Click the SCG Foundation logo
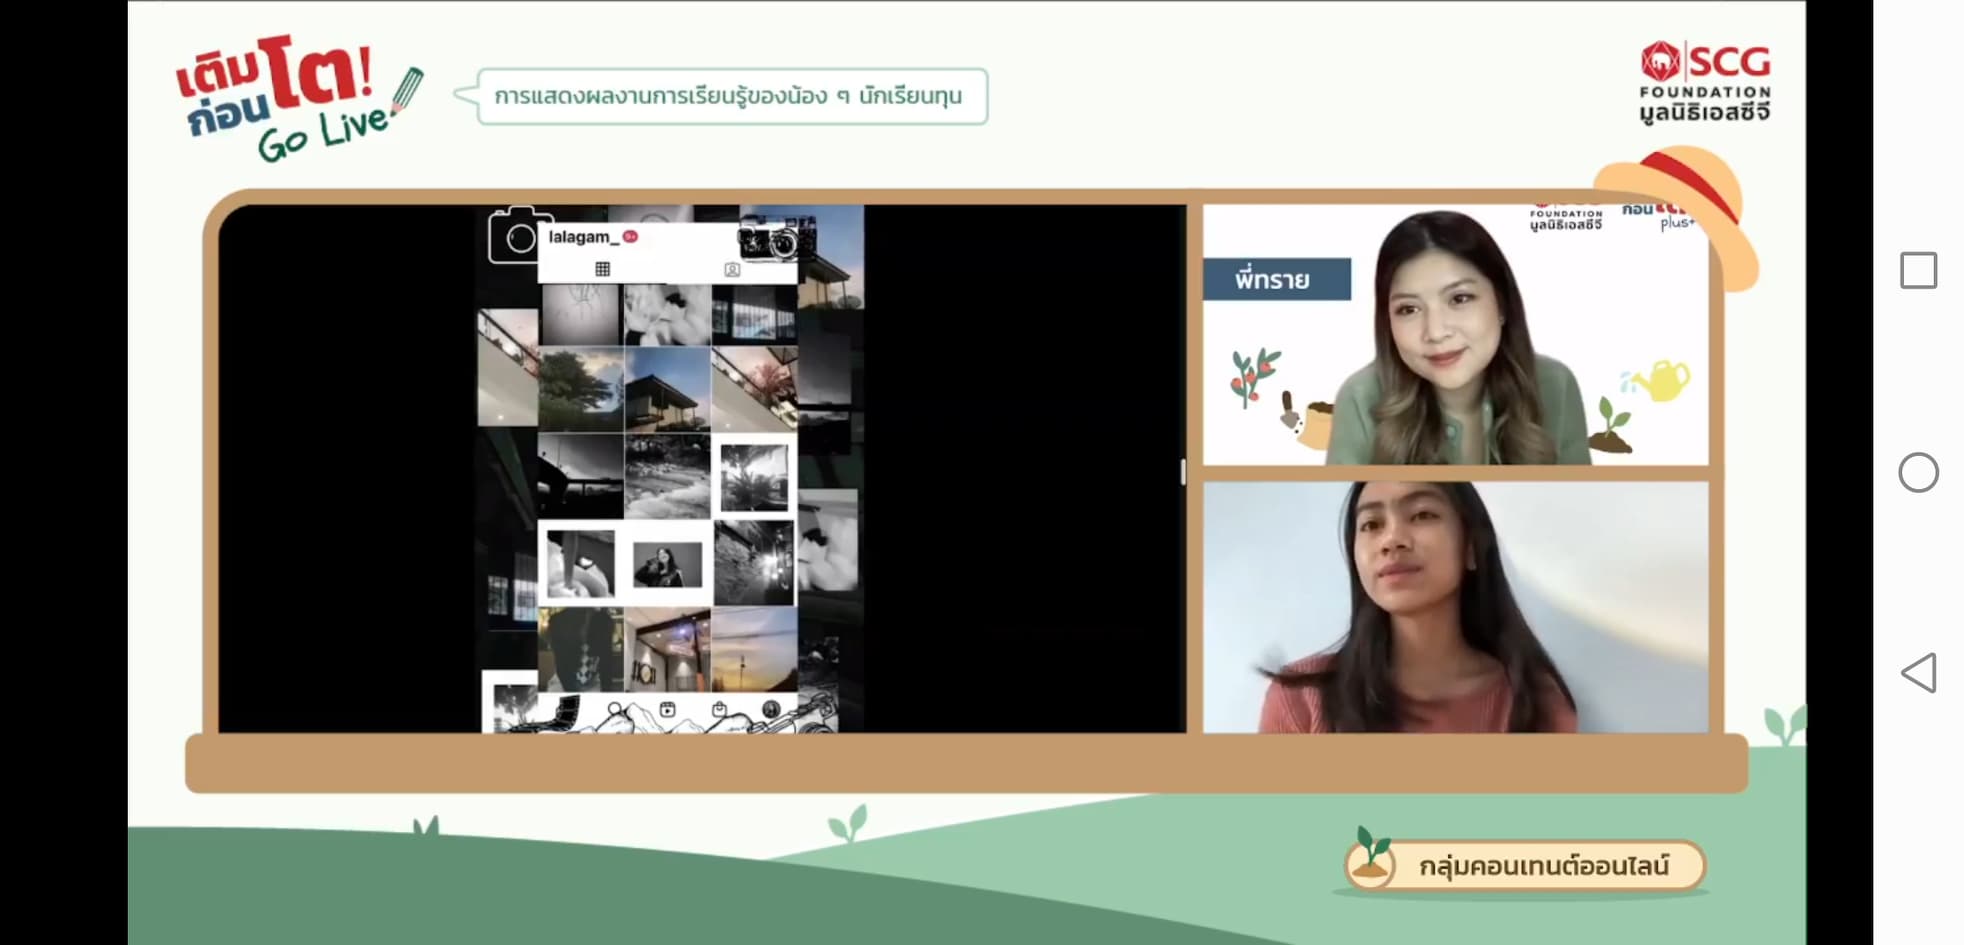The image size is (1964, 945). coord(1704,82)
